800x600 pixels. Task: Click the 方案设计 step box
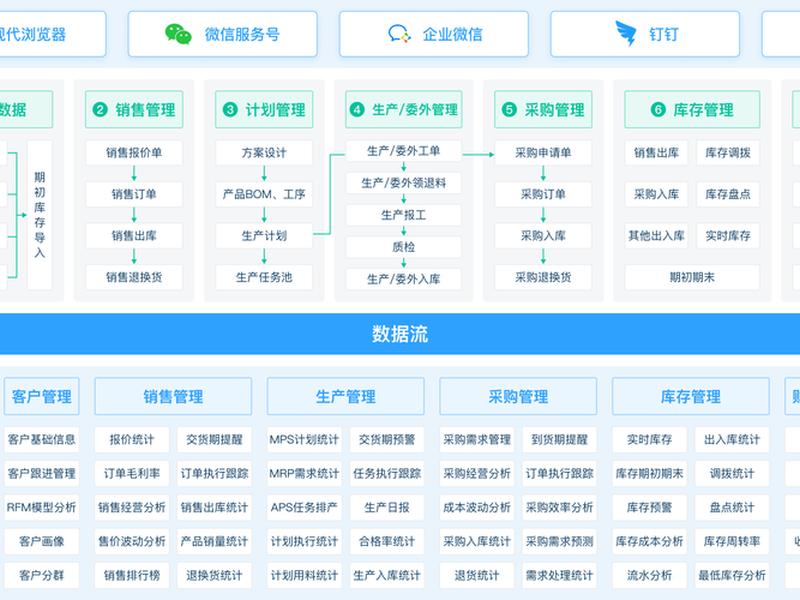[264, 153]
